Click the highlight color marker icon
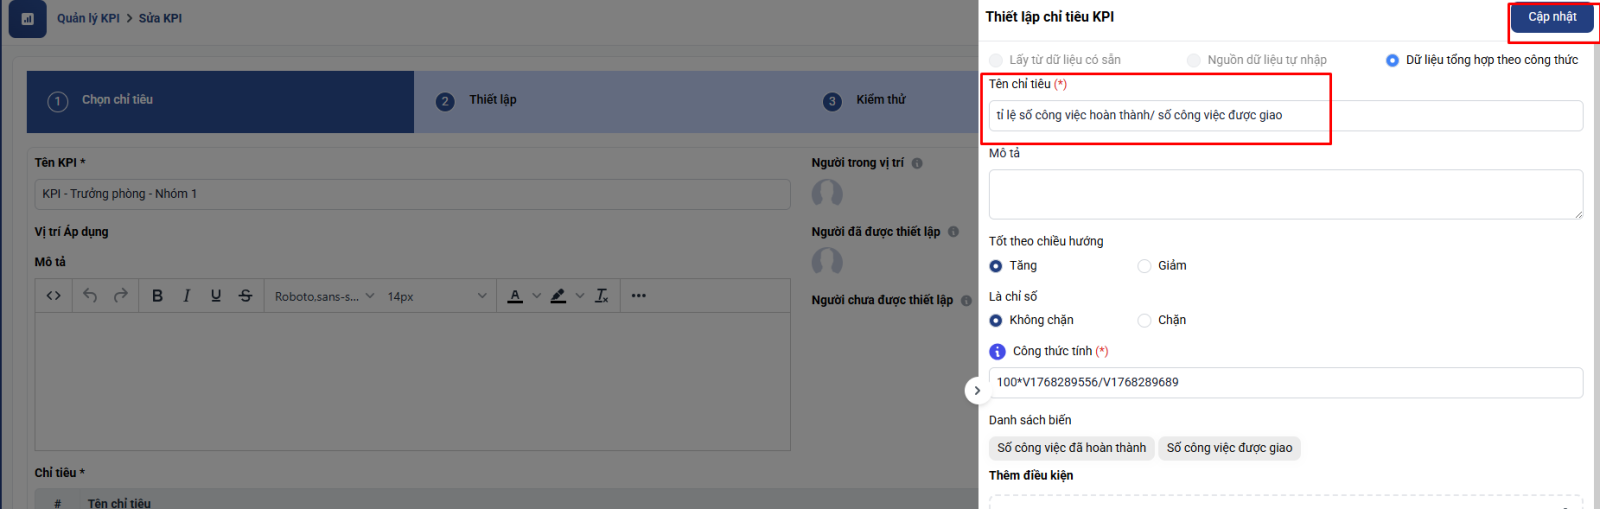Screen dimensions: 1600x509 [558, 296]
